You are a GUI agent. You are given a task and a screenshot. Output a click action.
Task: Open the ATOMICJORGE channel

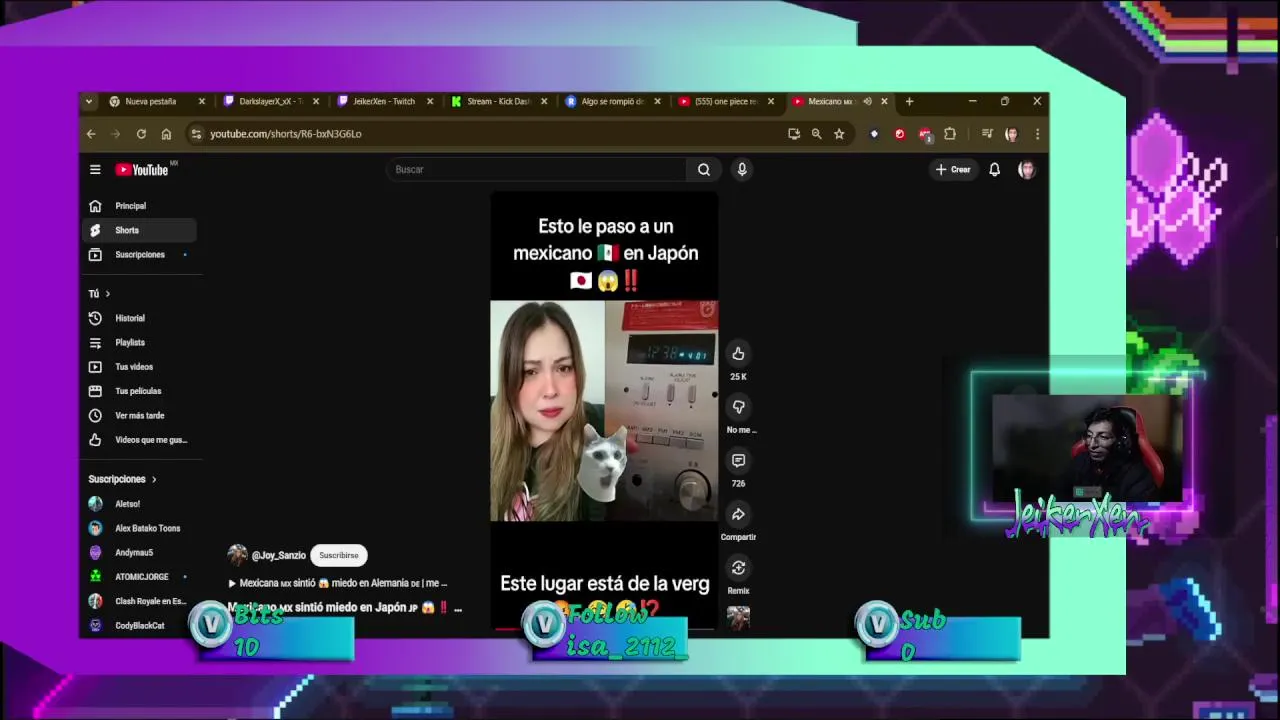tap(139, 577)
